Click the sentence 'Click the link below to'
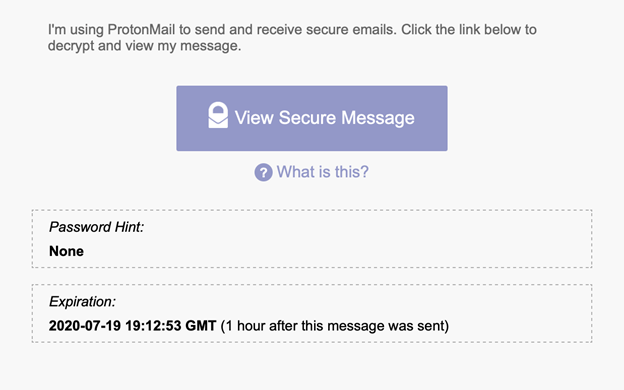Viewport: 624px width, 390px height. 469,29
